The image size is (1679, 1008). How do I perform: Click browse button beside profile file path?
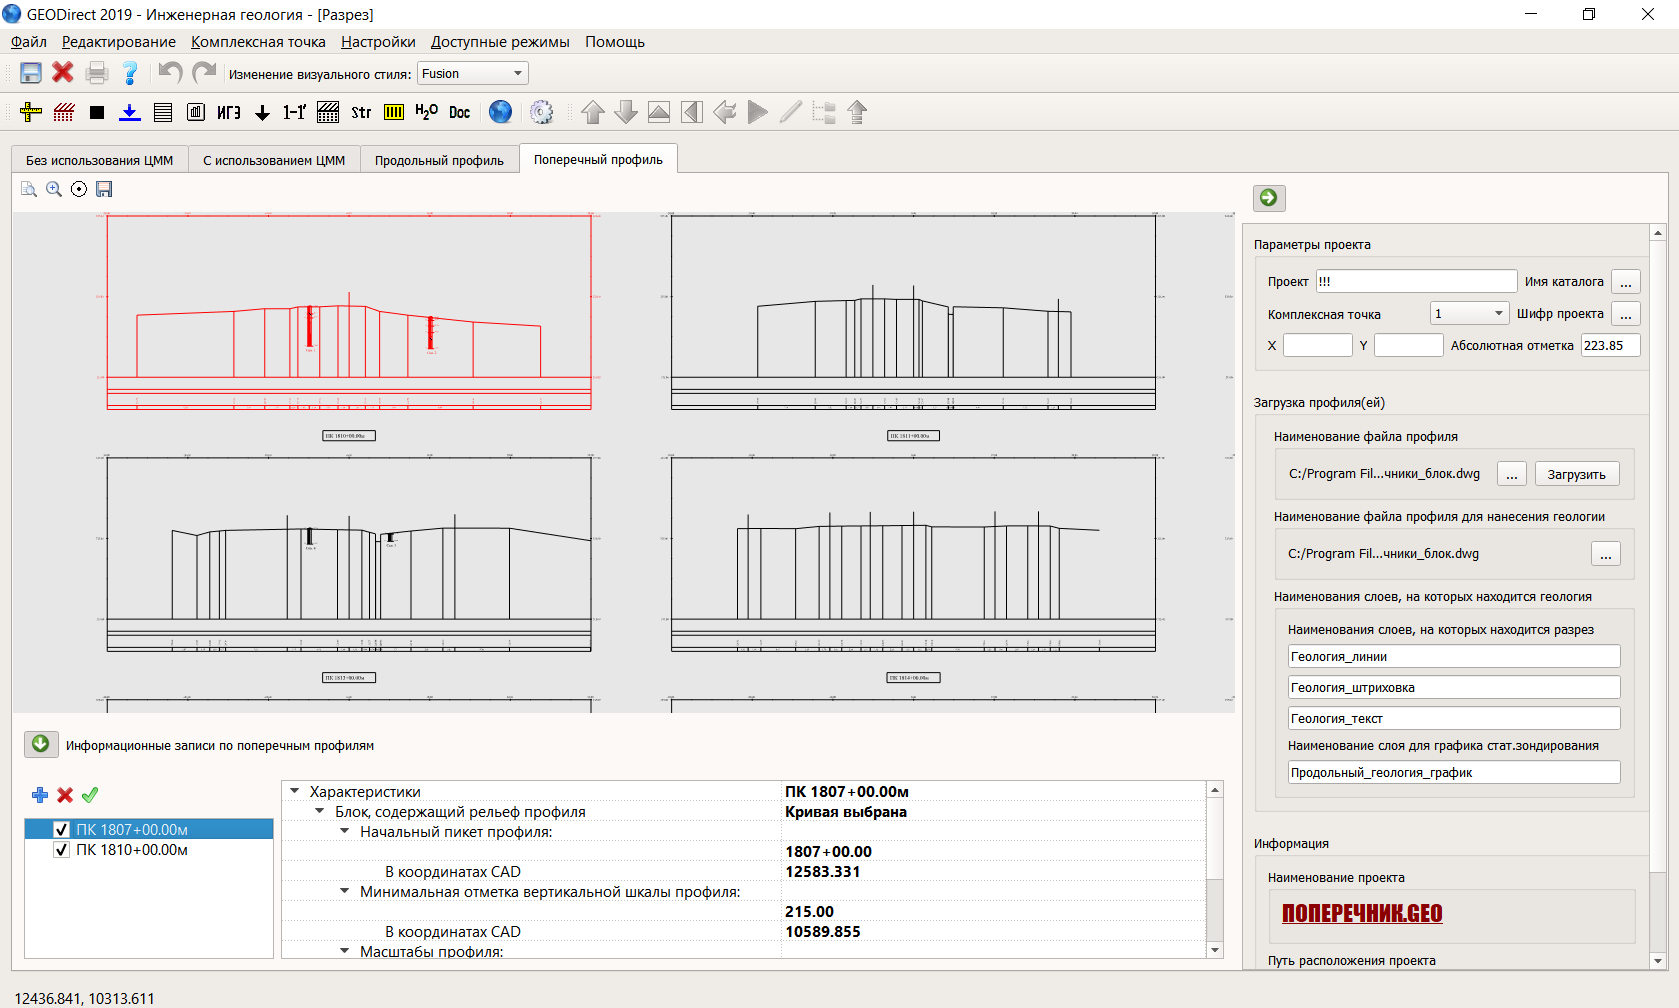[x=1512, y=474]
